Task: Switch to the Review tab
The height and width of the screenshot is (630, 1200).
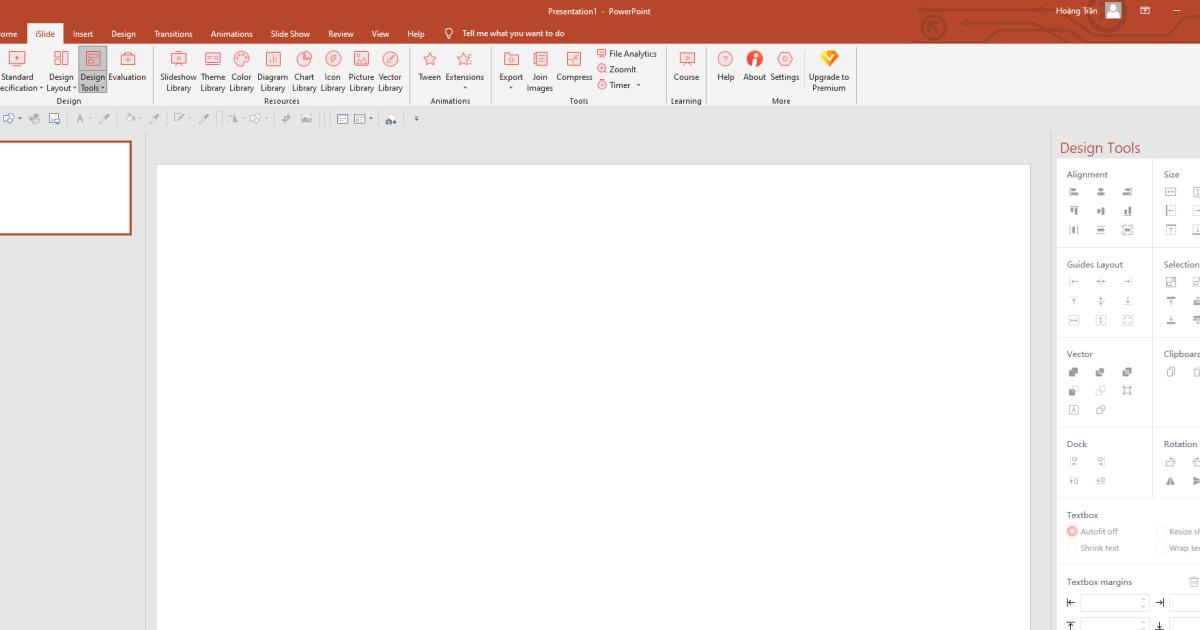Action: coord(340,33)
